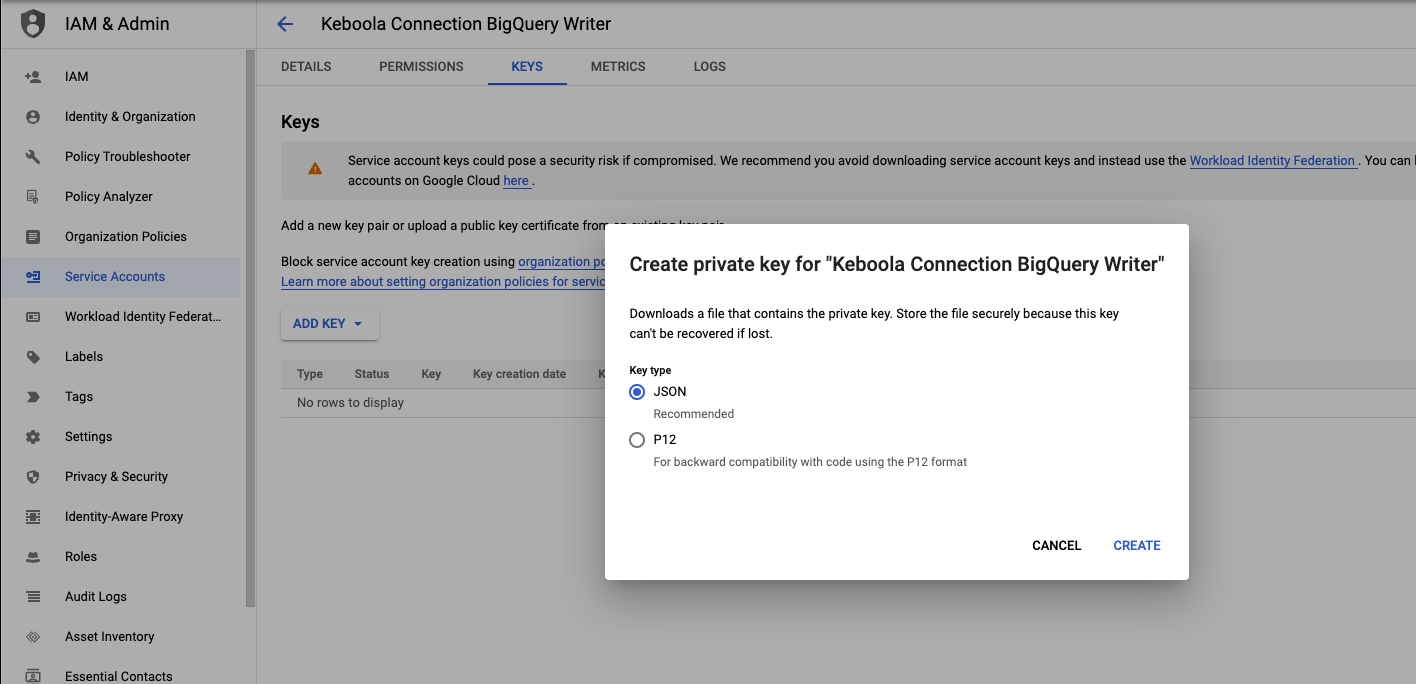Click the Labels tag icon
The height and width of the screenshot is (684, 1416).
(33, 356)
